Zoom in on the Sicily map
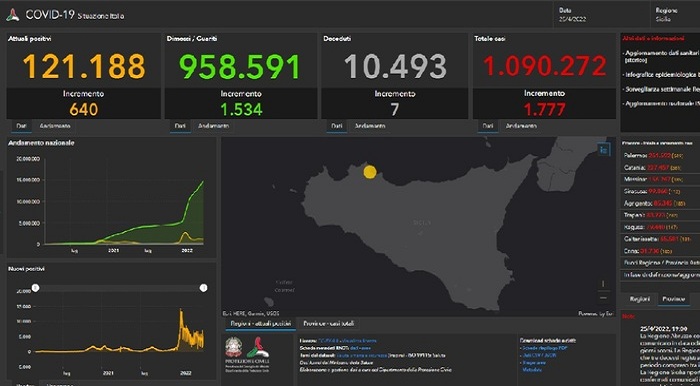This screenshot has height=386, width=700. pos(603,284)
